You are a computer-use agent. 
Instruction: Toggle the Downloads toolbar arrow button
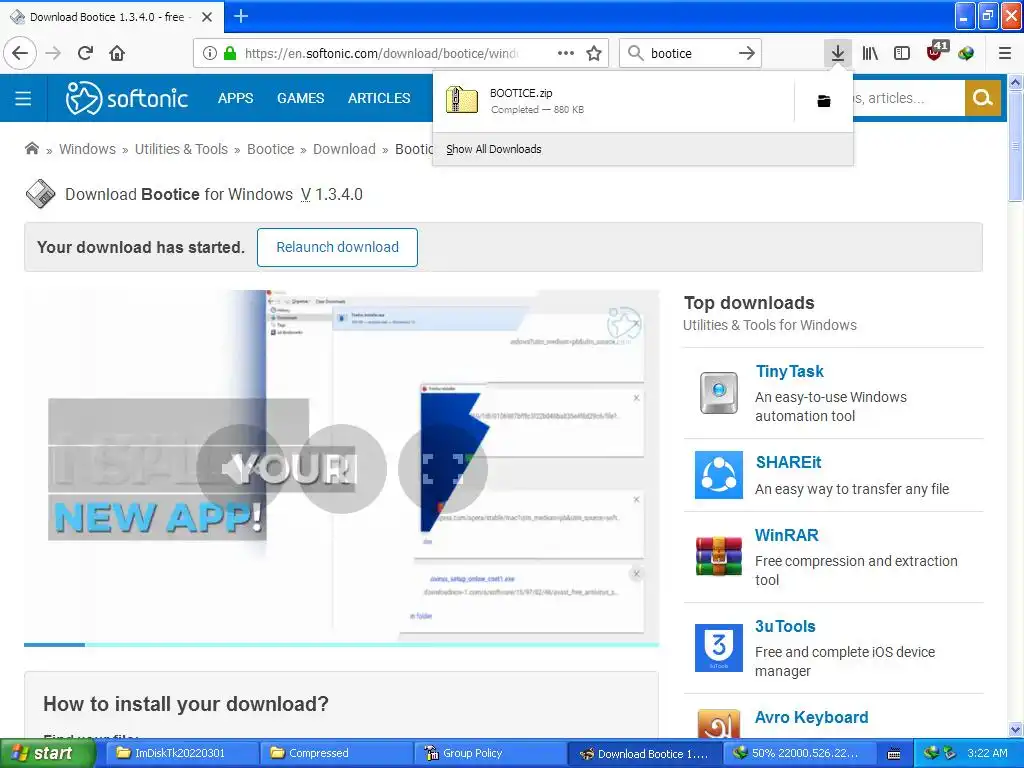pos(837,53)
